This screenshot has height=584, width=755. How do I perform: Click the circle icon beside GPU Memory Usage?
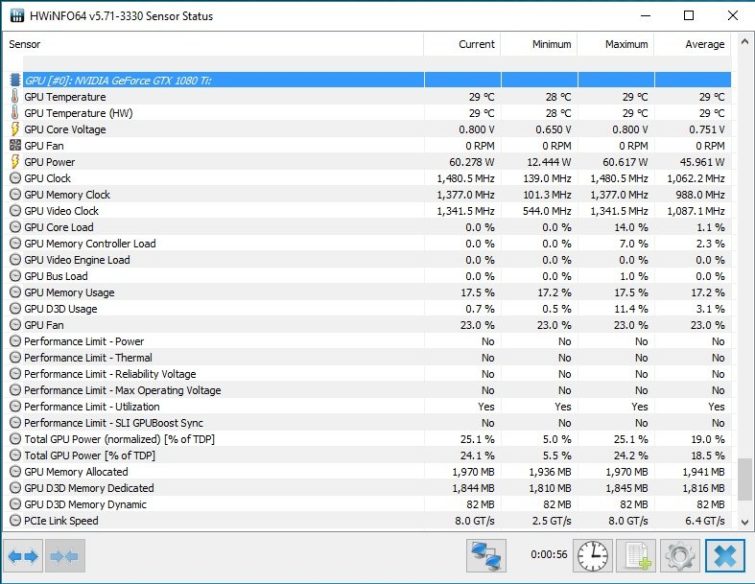[15, 292]
